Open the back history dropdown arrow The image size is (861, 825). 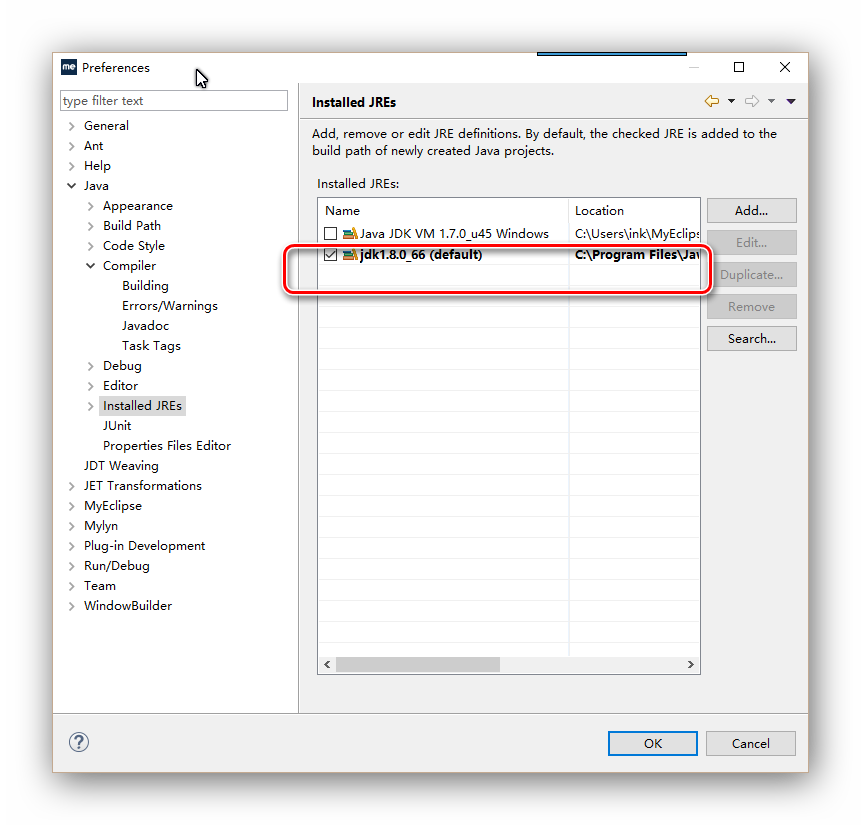731,101
